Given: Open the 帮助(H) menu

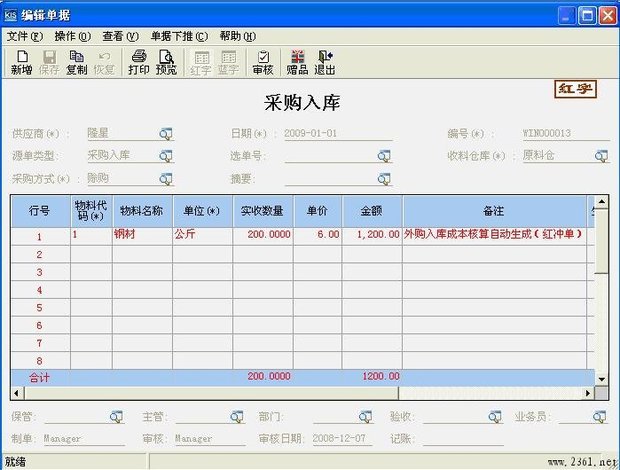Looking at the screenshot, I should point(238,36).
